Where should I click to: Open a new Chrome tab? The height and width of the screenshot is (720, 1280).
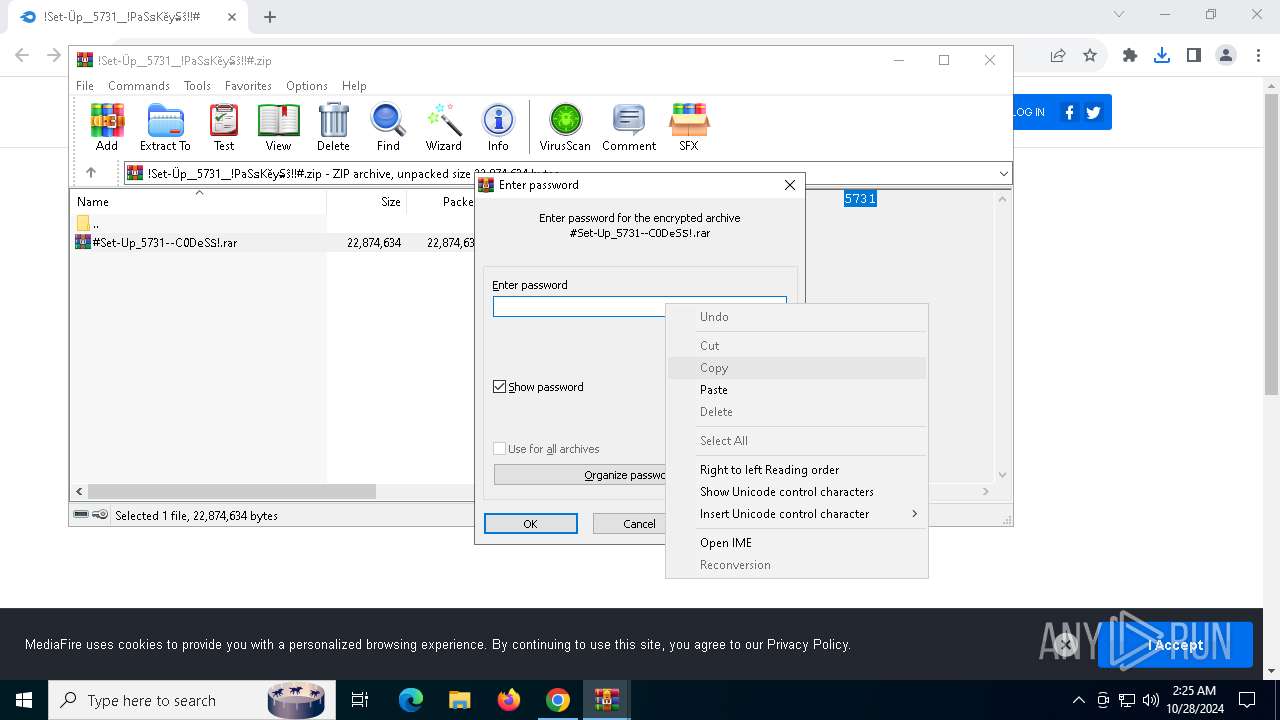270,16
